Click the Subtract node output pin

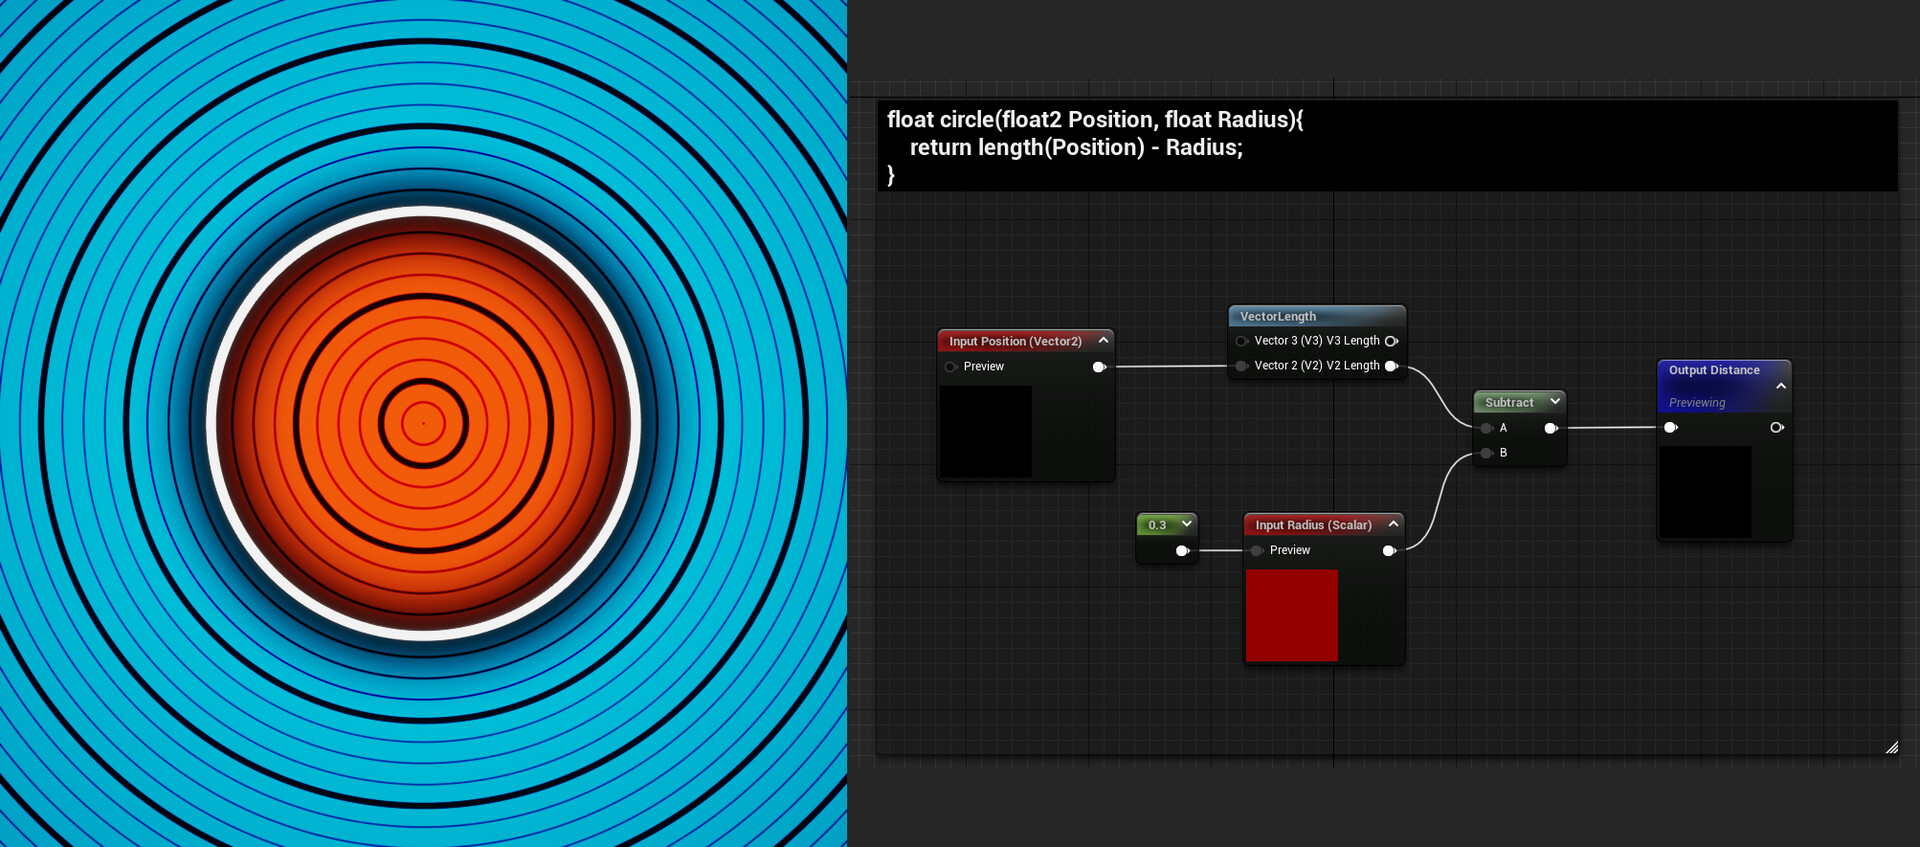[1551, 428]
